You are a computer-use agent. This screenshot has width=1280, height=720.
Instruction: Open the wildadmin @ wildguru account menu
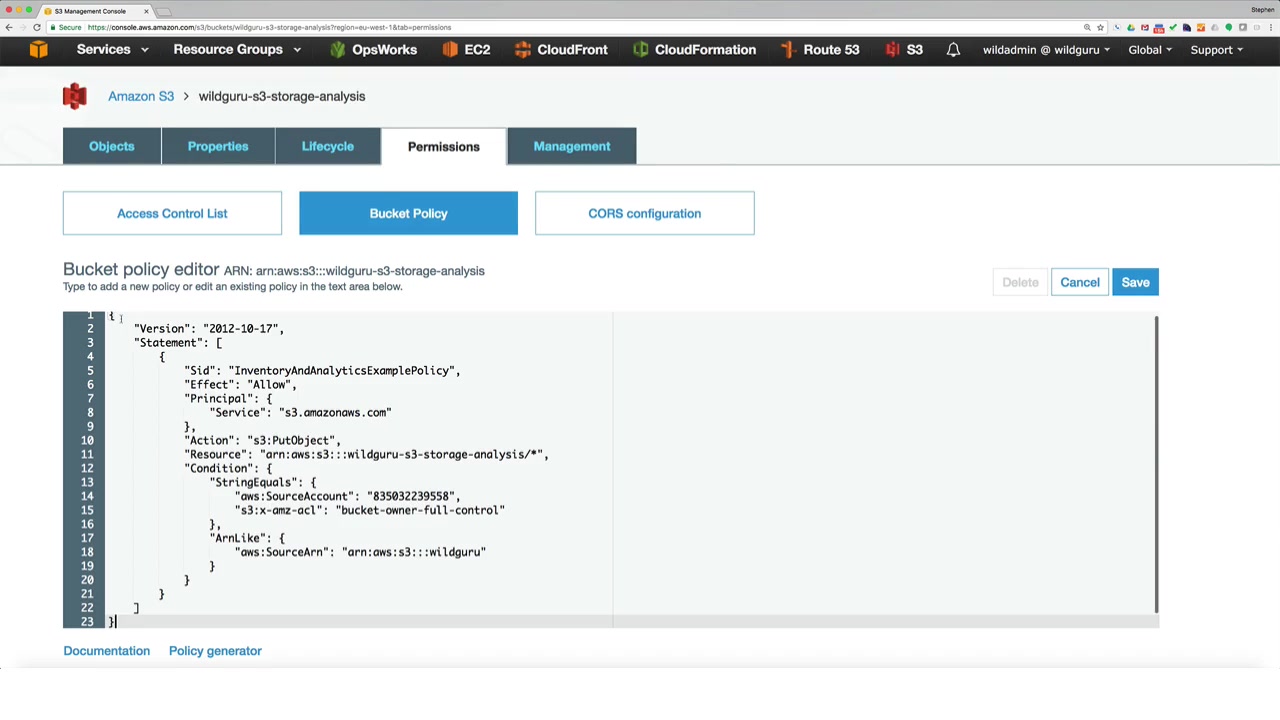[x=1046, y=50]
